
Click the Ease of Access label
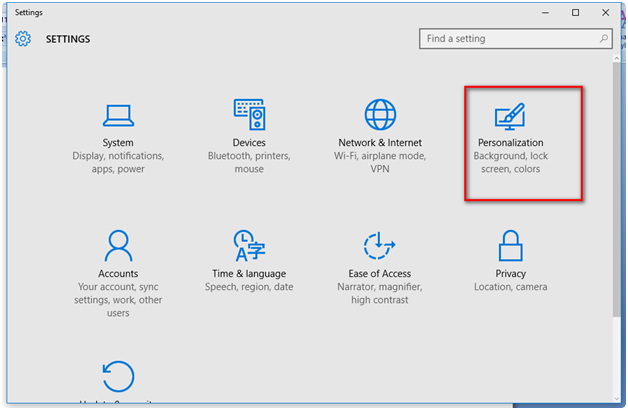point(380,273)
